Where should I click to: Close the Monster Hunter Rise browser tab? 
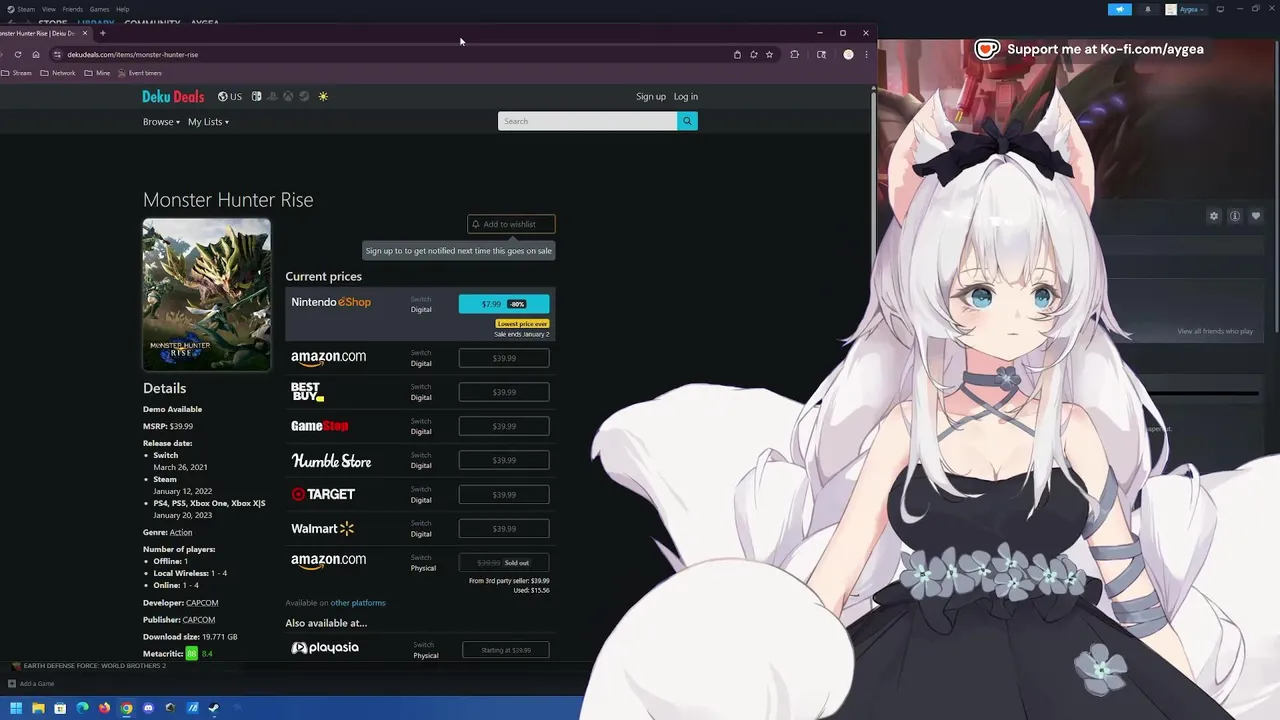(85, 33)
